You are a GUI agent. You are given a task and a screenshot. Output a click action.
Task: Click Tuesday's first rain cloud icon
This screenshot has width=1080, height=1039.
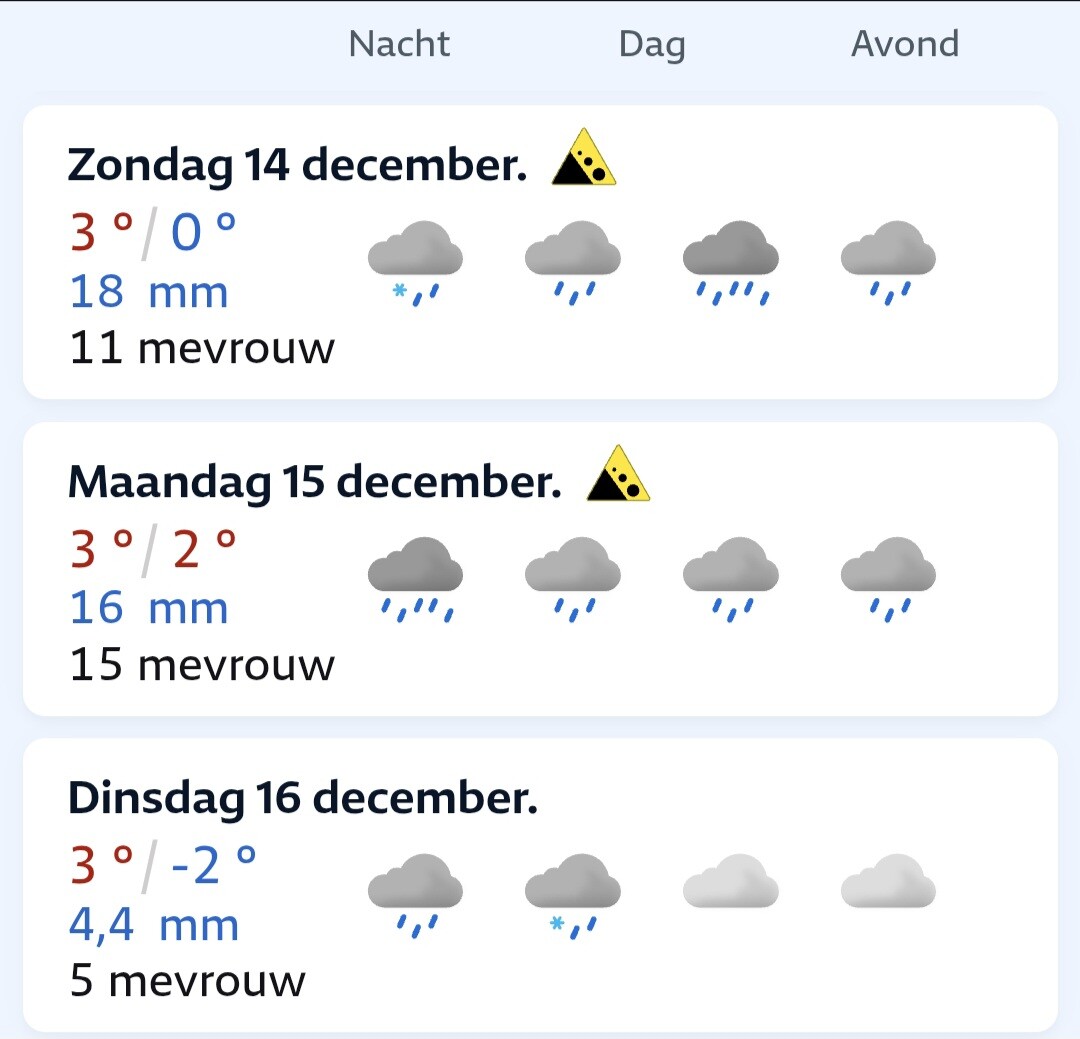point(415,893)
